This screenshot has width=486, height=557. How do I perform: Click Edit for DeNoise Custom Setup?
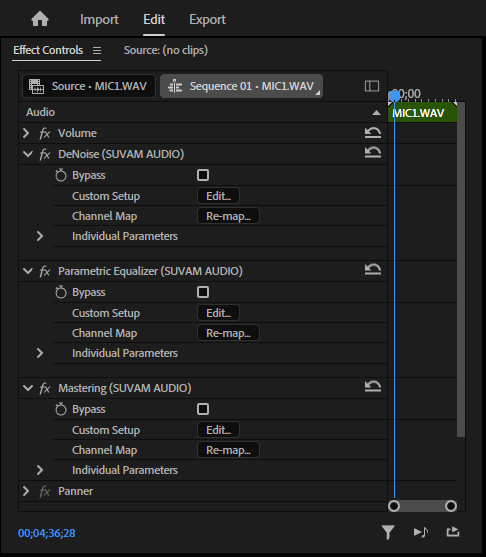(x=218, y=196)
